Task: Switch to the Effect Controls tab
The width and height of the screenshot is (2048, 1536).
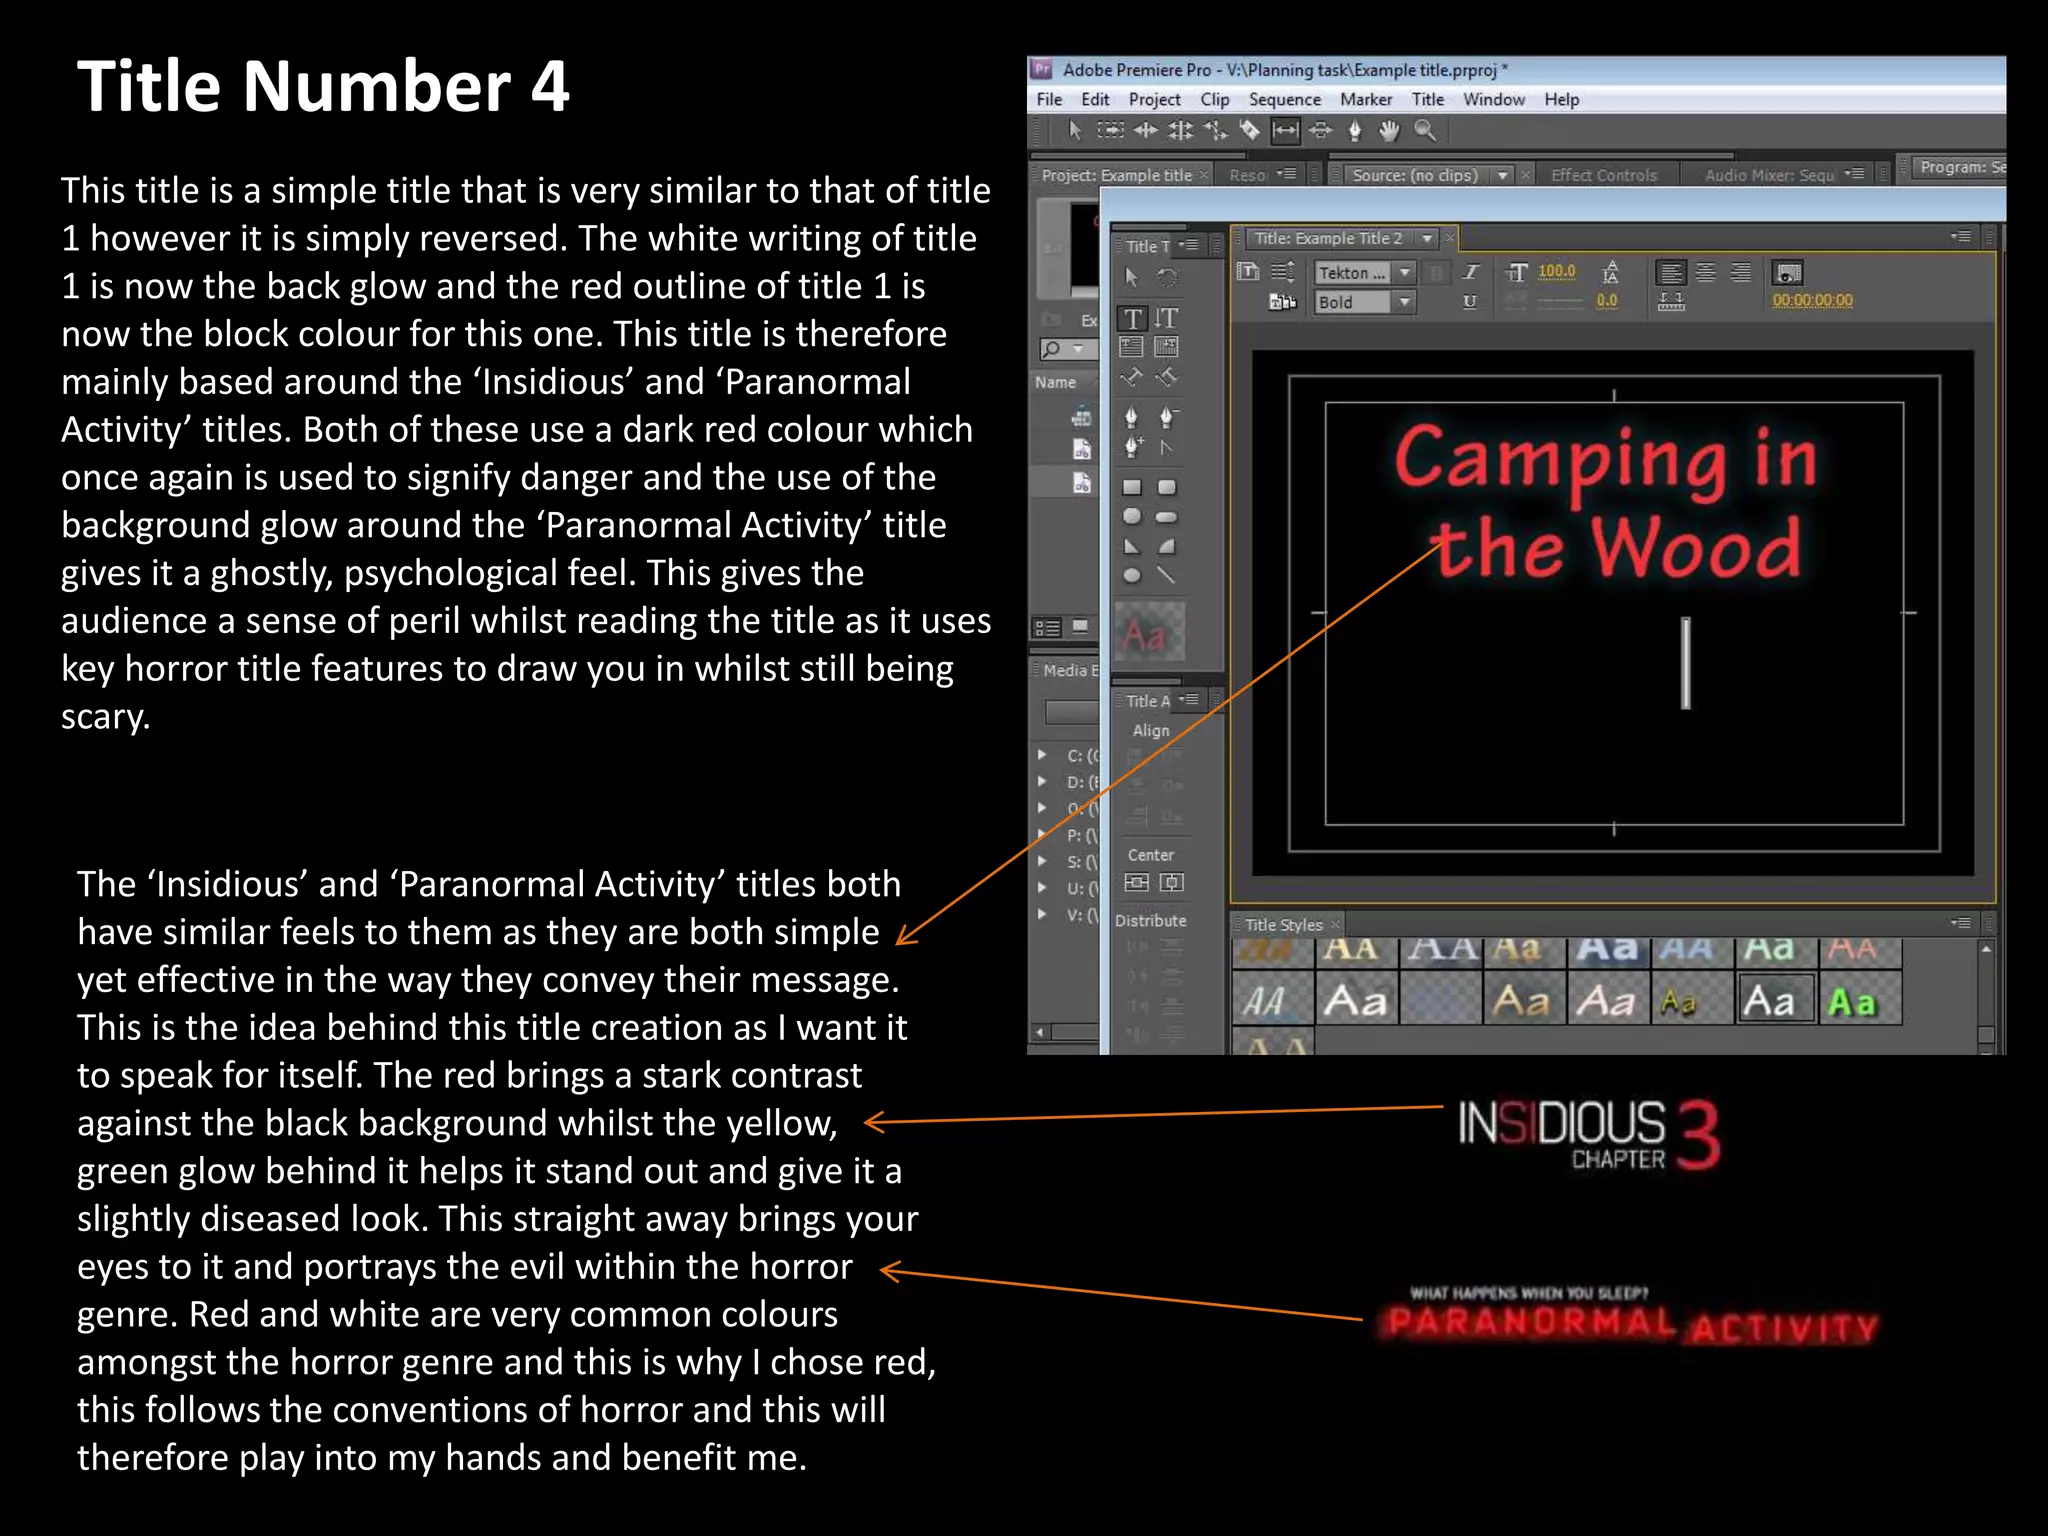Action: 1603,175
